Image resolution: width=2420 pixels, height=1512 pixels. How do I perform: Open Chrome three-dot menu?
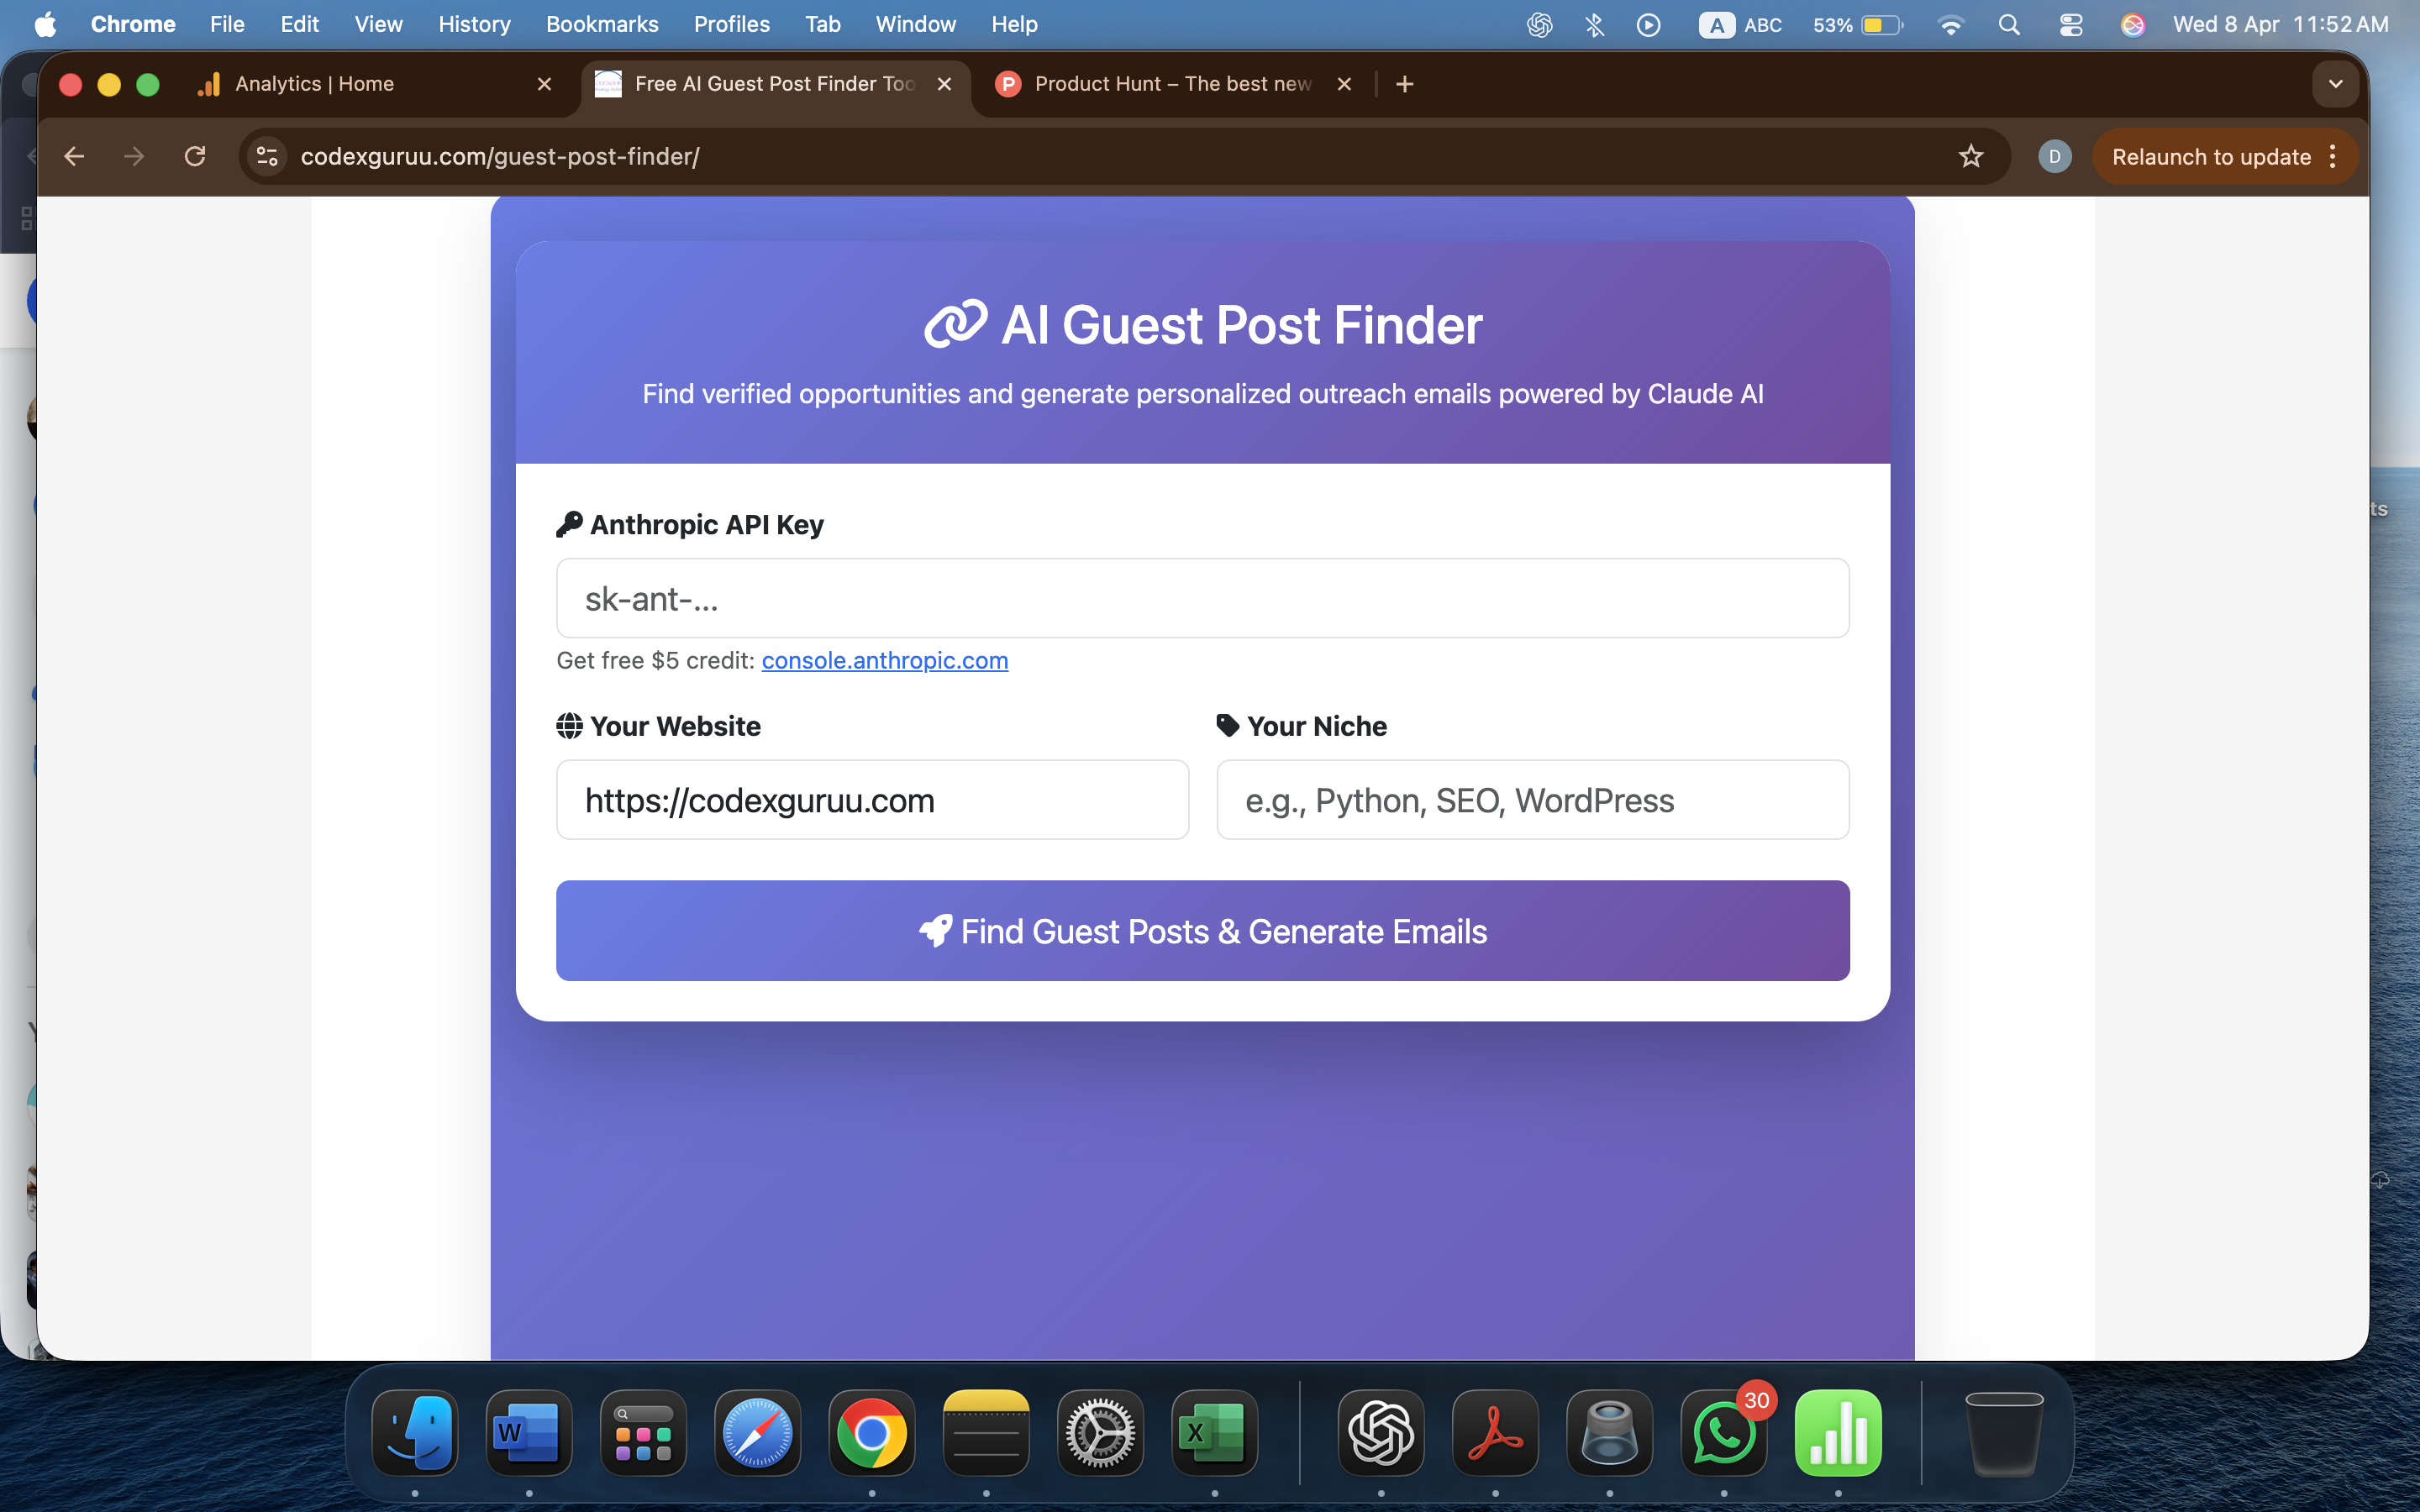click(2333, 156)
